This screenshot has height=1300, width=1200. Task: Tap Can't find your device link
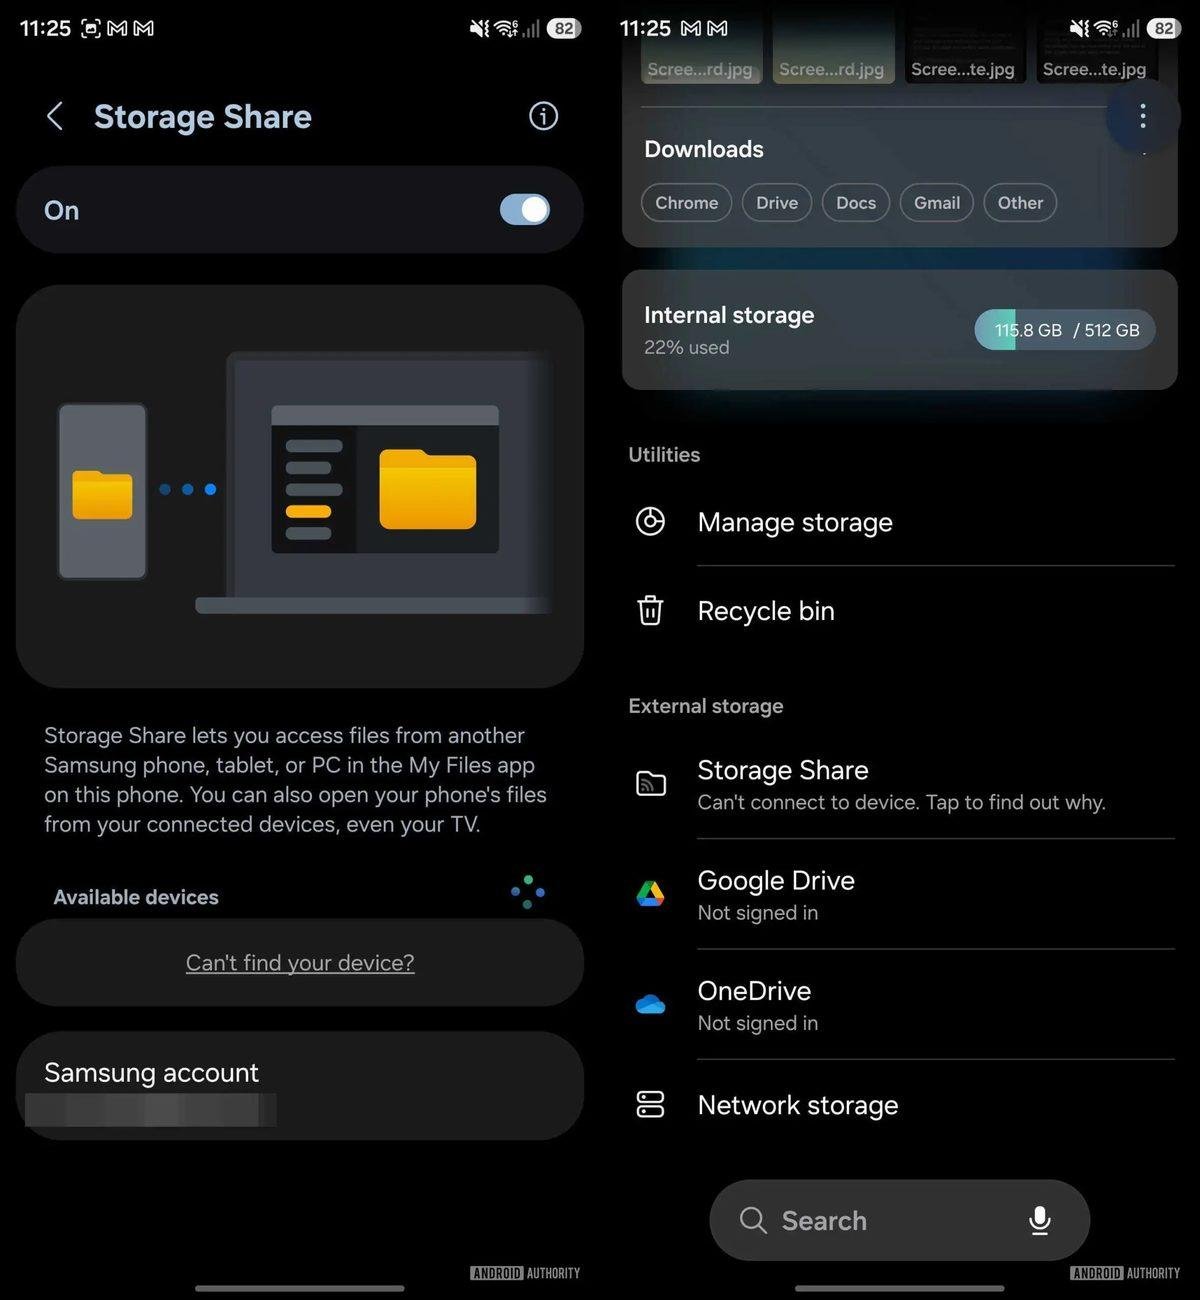(299, 962)
